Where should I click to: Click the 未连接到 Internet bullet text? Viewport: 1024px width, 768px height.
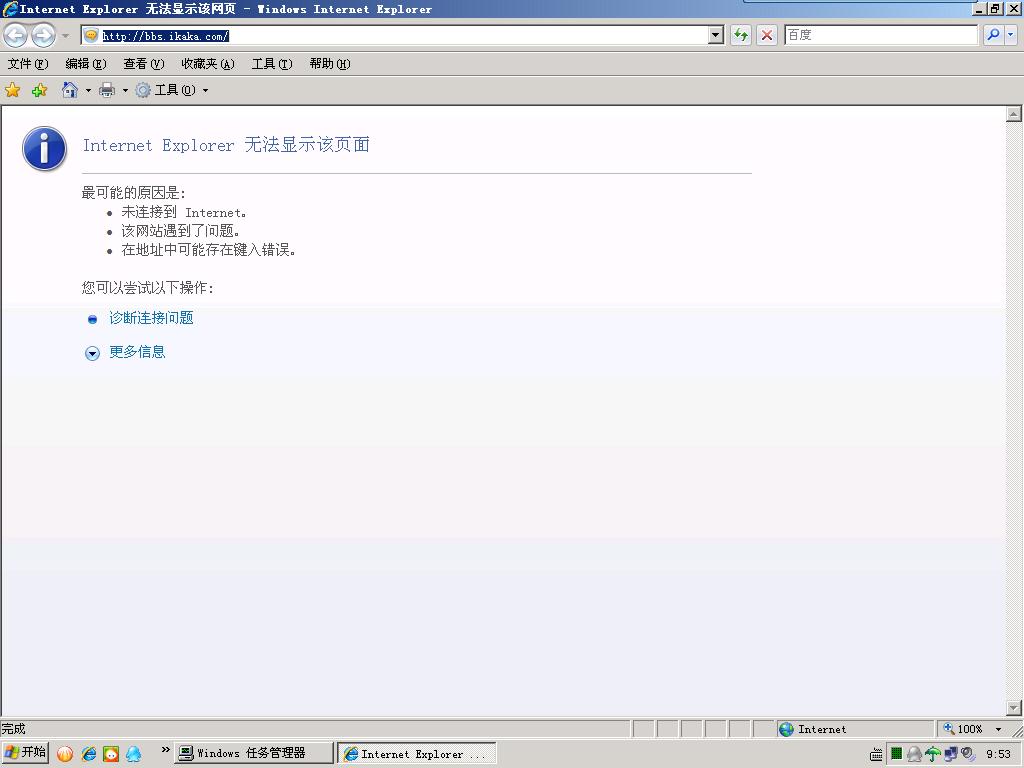click(184, 212)
